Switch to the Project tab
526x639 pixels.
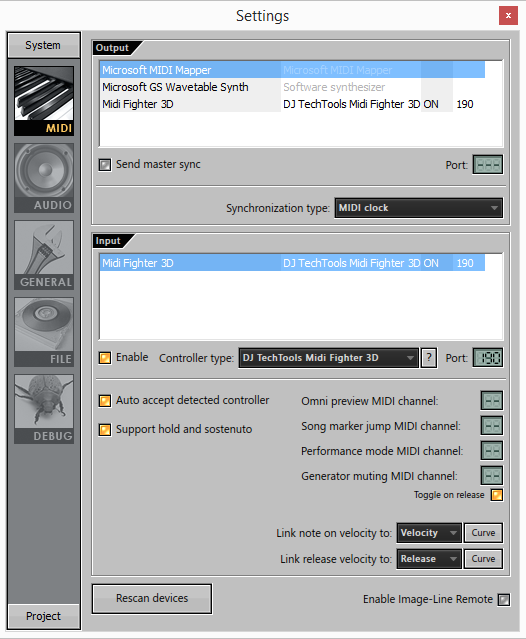point(43,616)
